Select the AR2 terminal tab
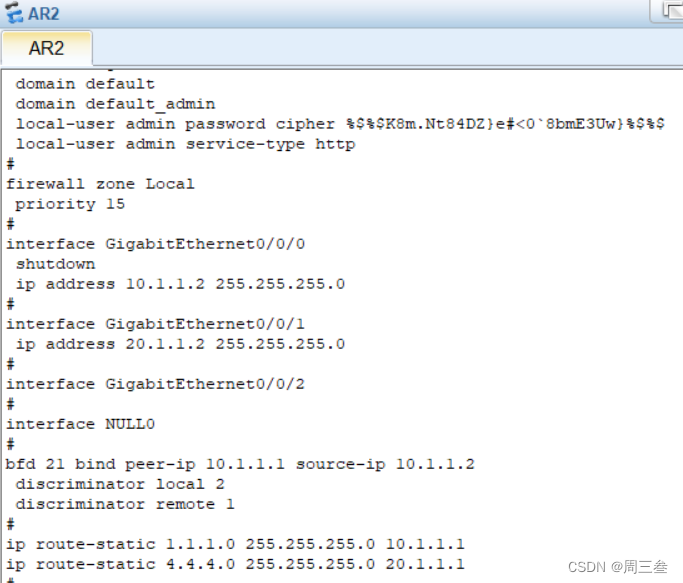This screenshot has width=683, height=583. 47,48
